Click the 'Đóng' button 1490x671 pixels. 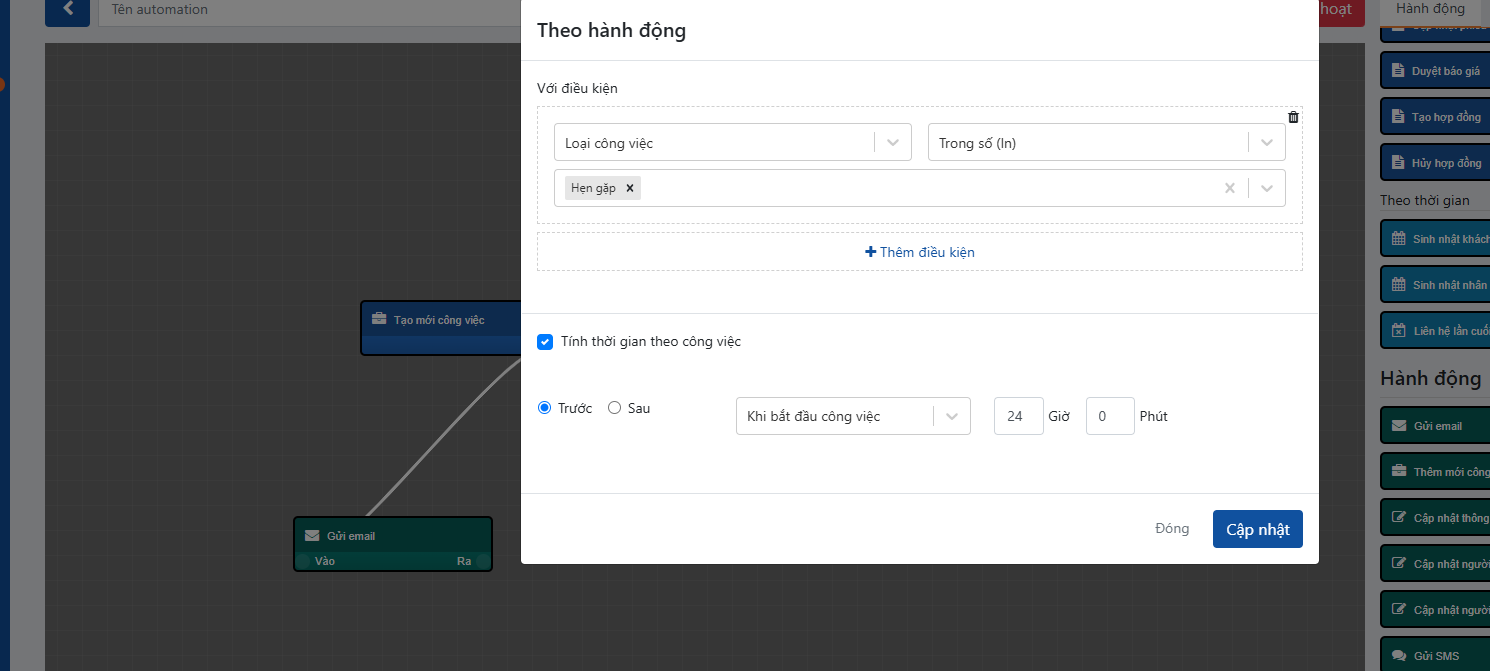point(1172,529)
